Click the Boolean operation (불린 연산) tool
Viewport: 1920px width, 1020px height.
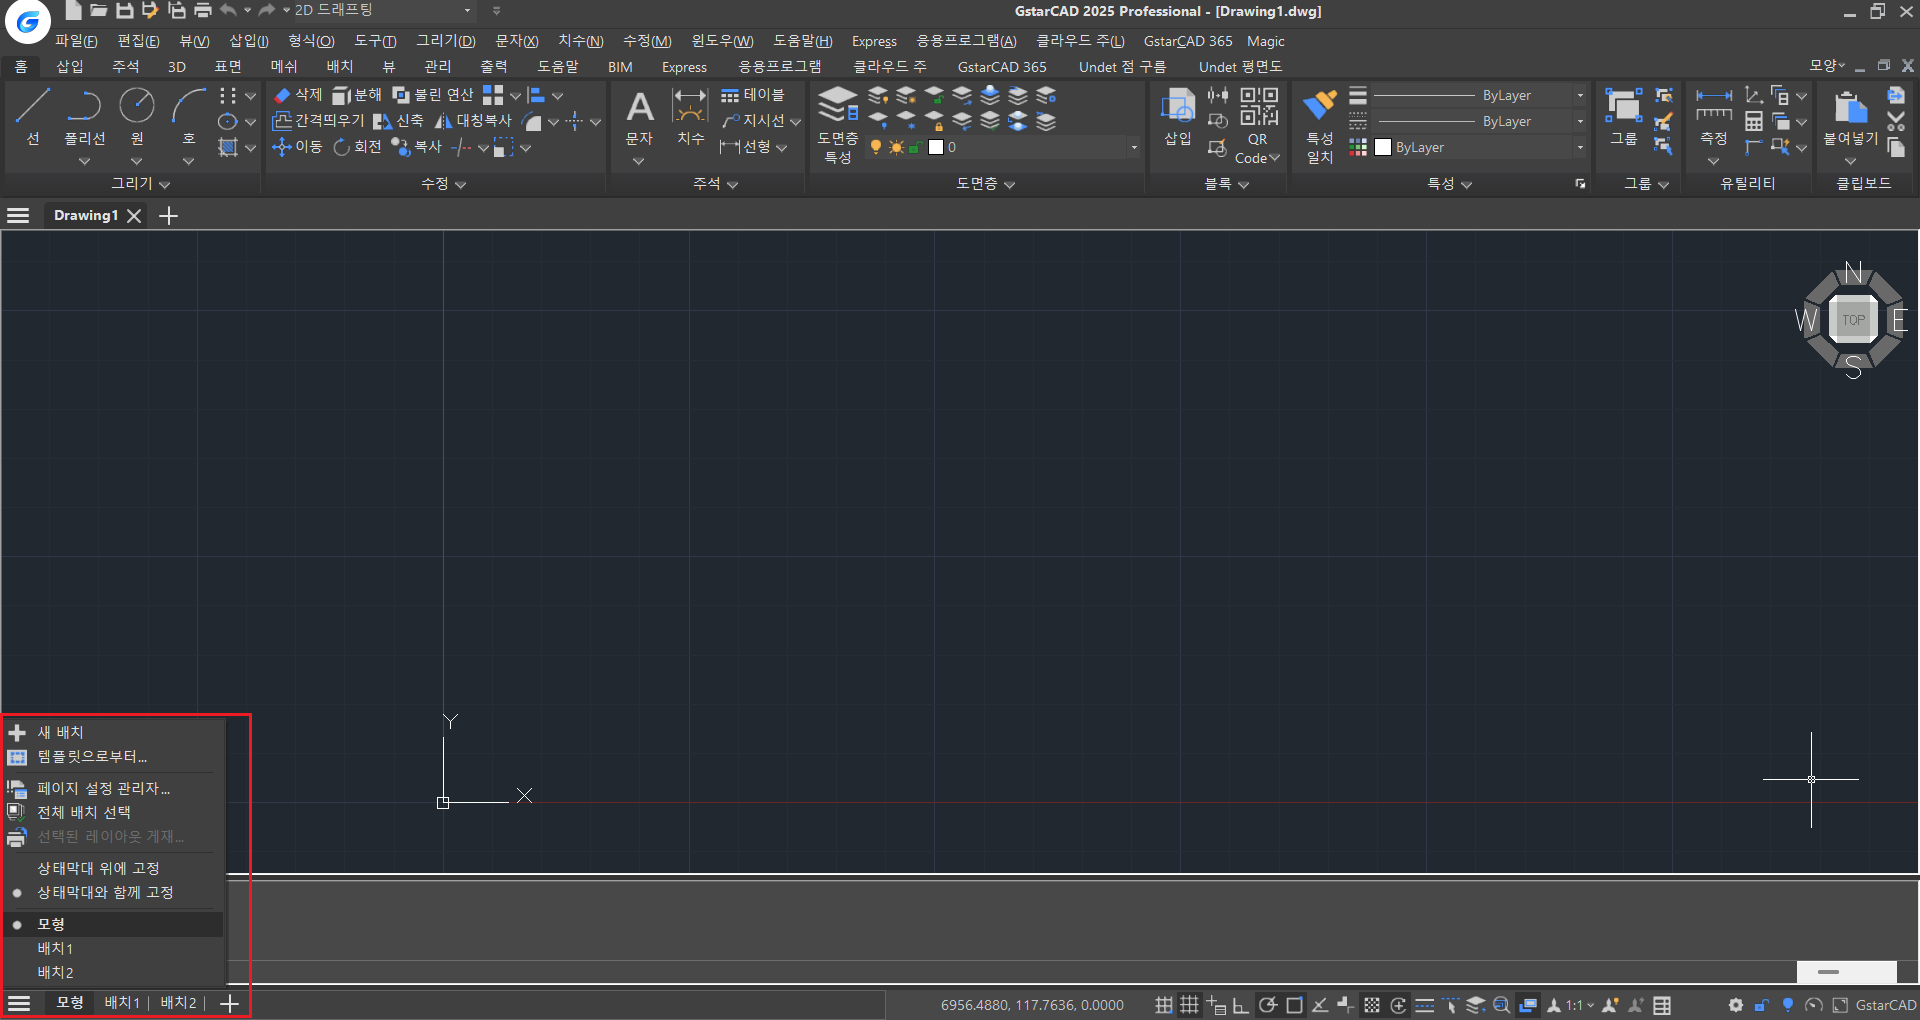(433, 95)
